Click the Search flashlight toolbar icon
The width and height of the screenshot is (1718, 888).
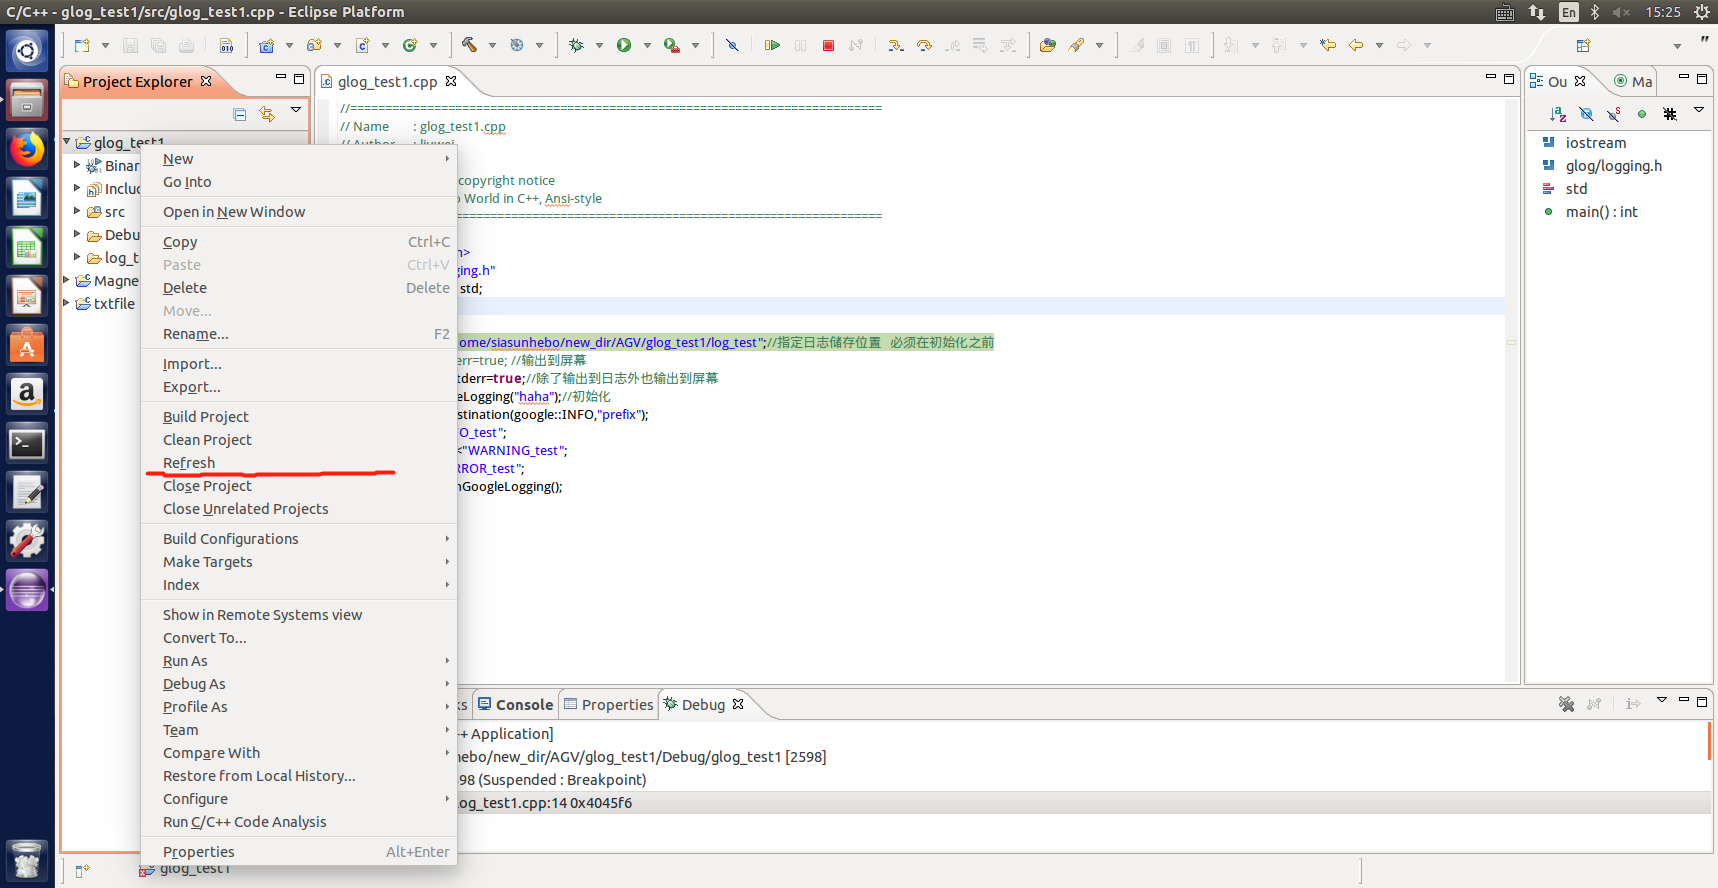point(1076,45)
